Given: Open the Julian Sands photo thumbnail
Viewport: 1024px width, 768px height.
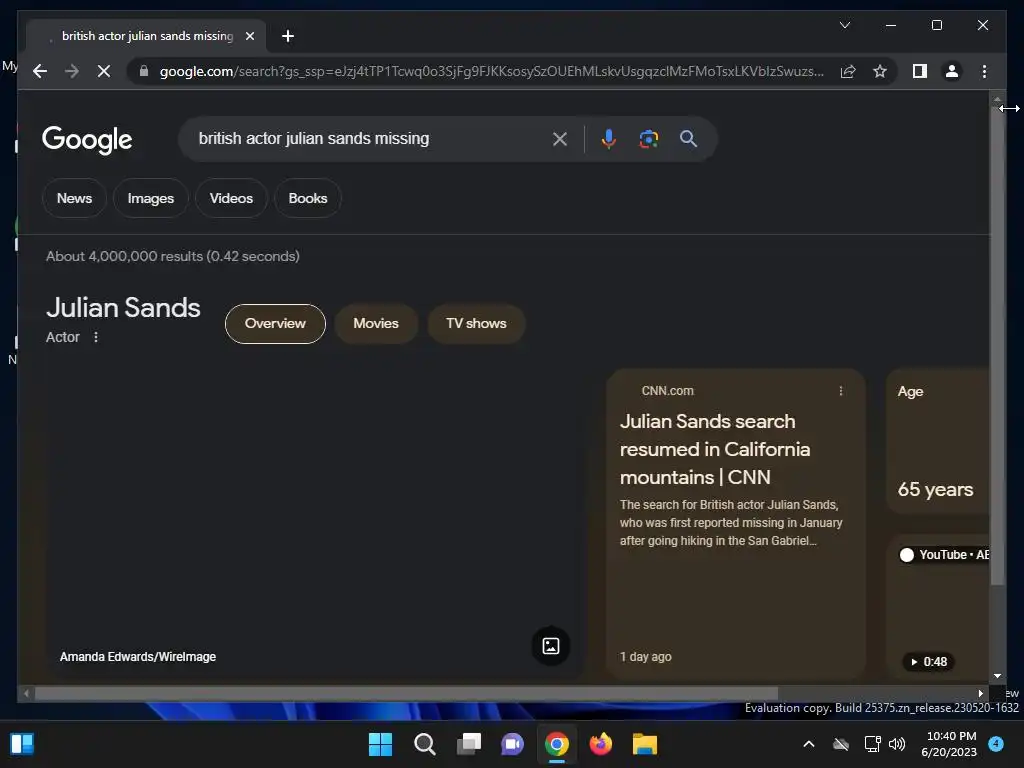Looking at the screenshot, I should [314, 524].
